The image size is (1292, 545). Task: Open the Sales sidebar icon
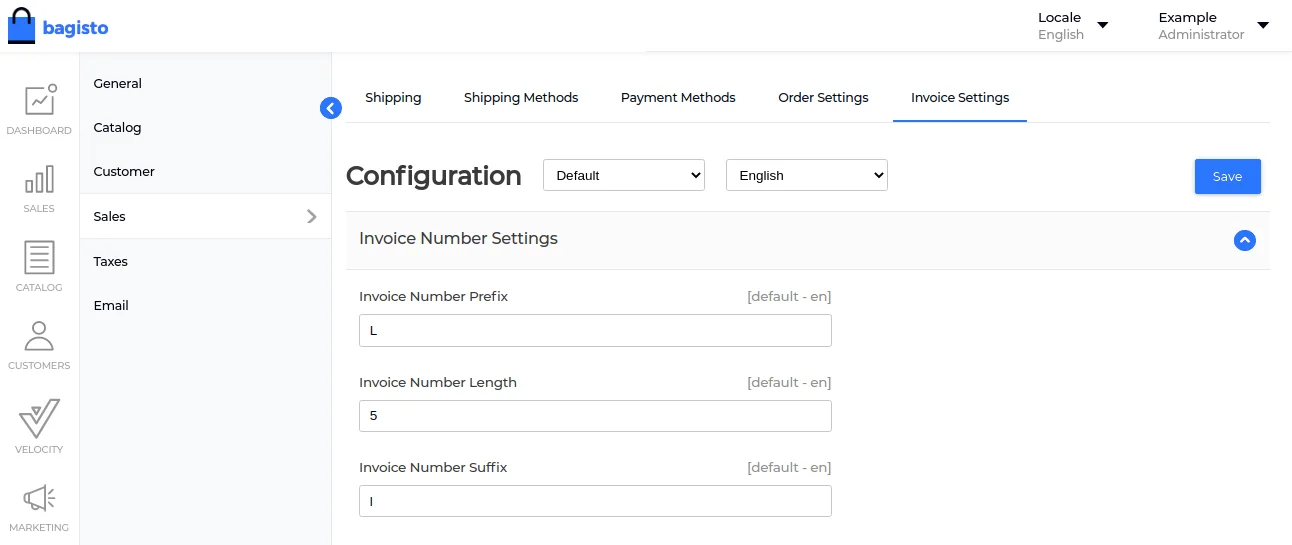39,188
